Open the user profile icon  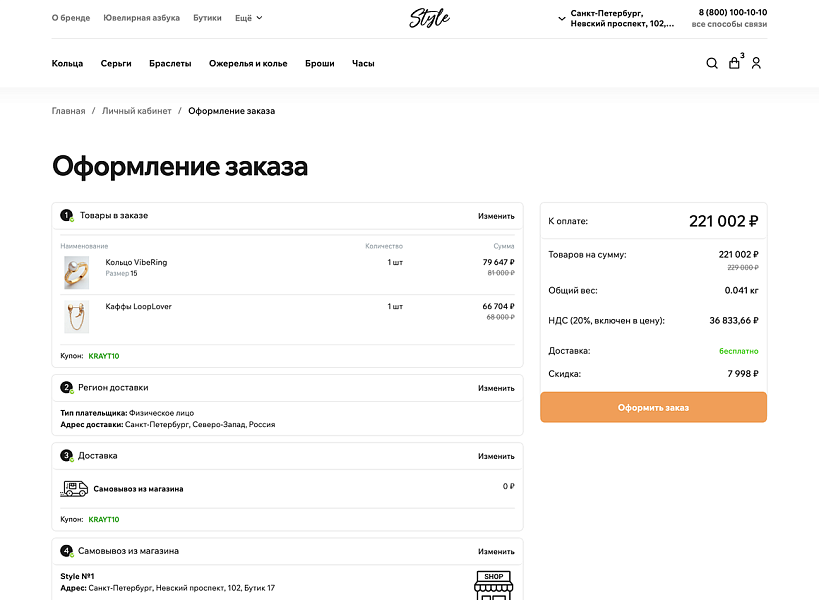tap(756, 63)
